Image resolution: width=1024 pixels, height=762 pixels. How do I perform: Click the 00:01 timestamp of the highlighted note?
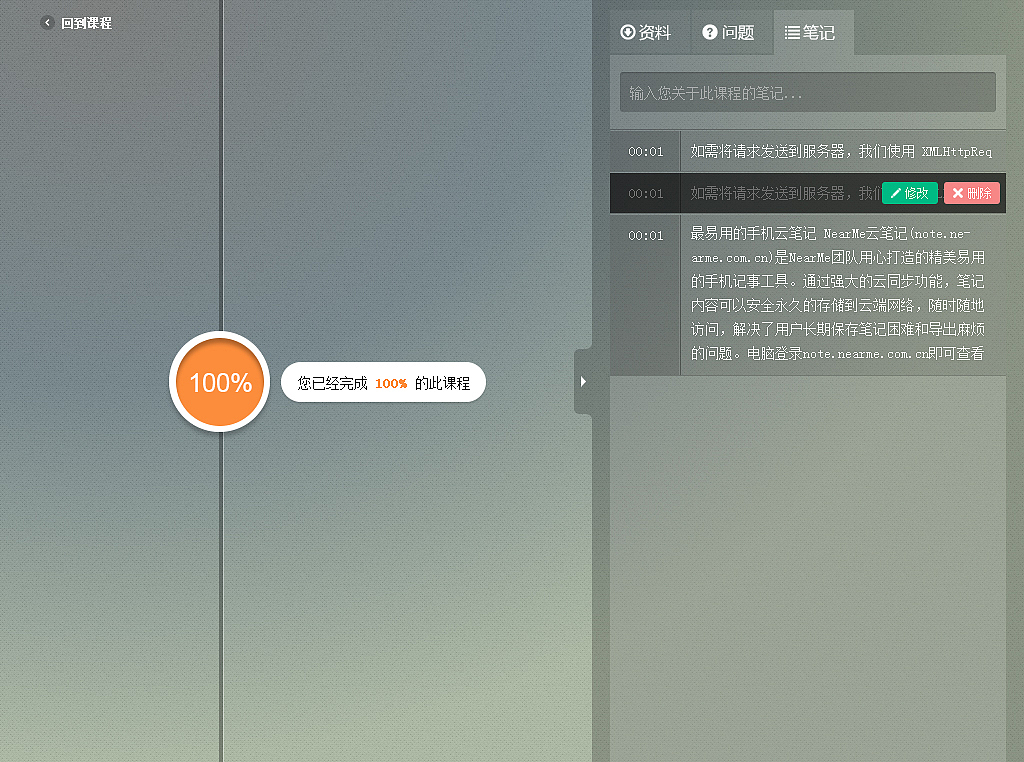pyautogui.click(x=646, y=193)
